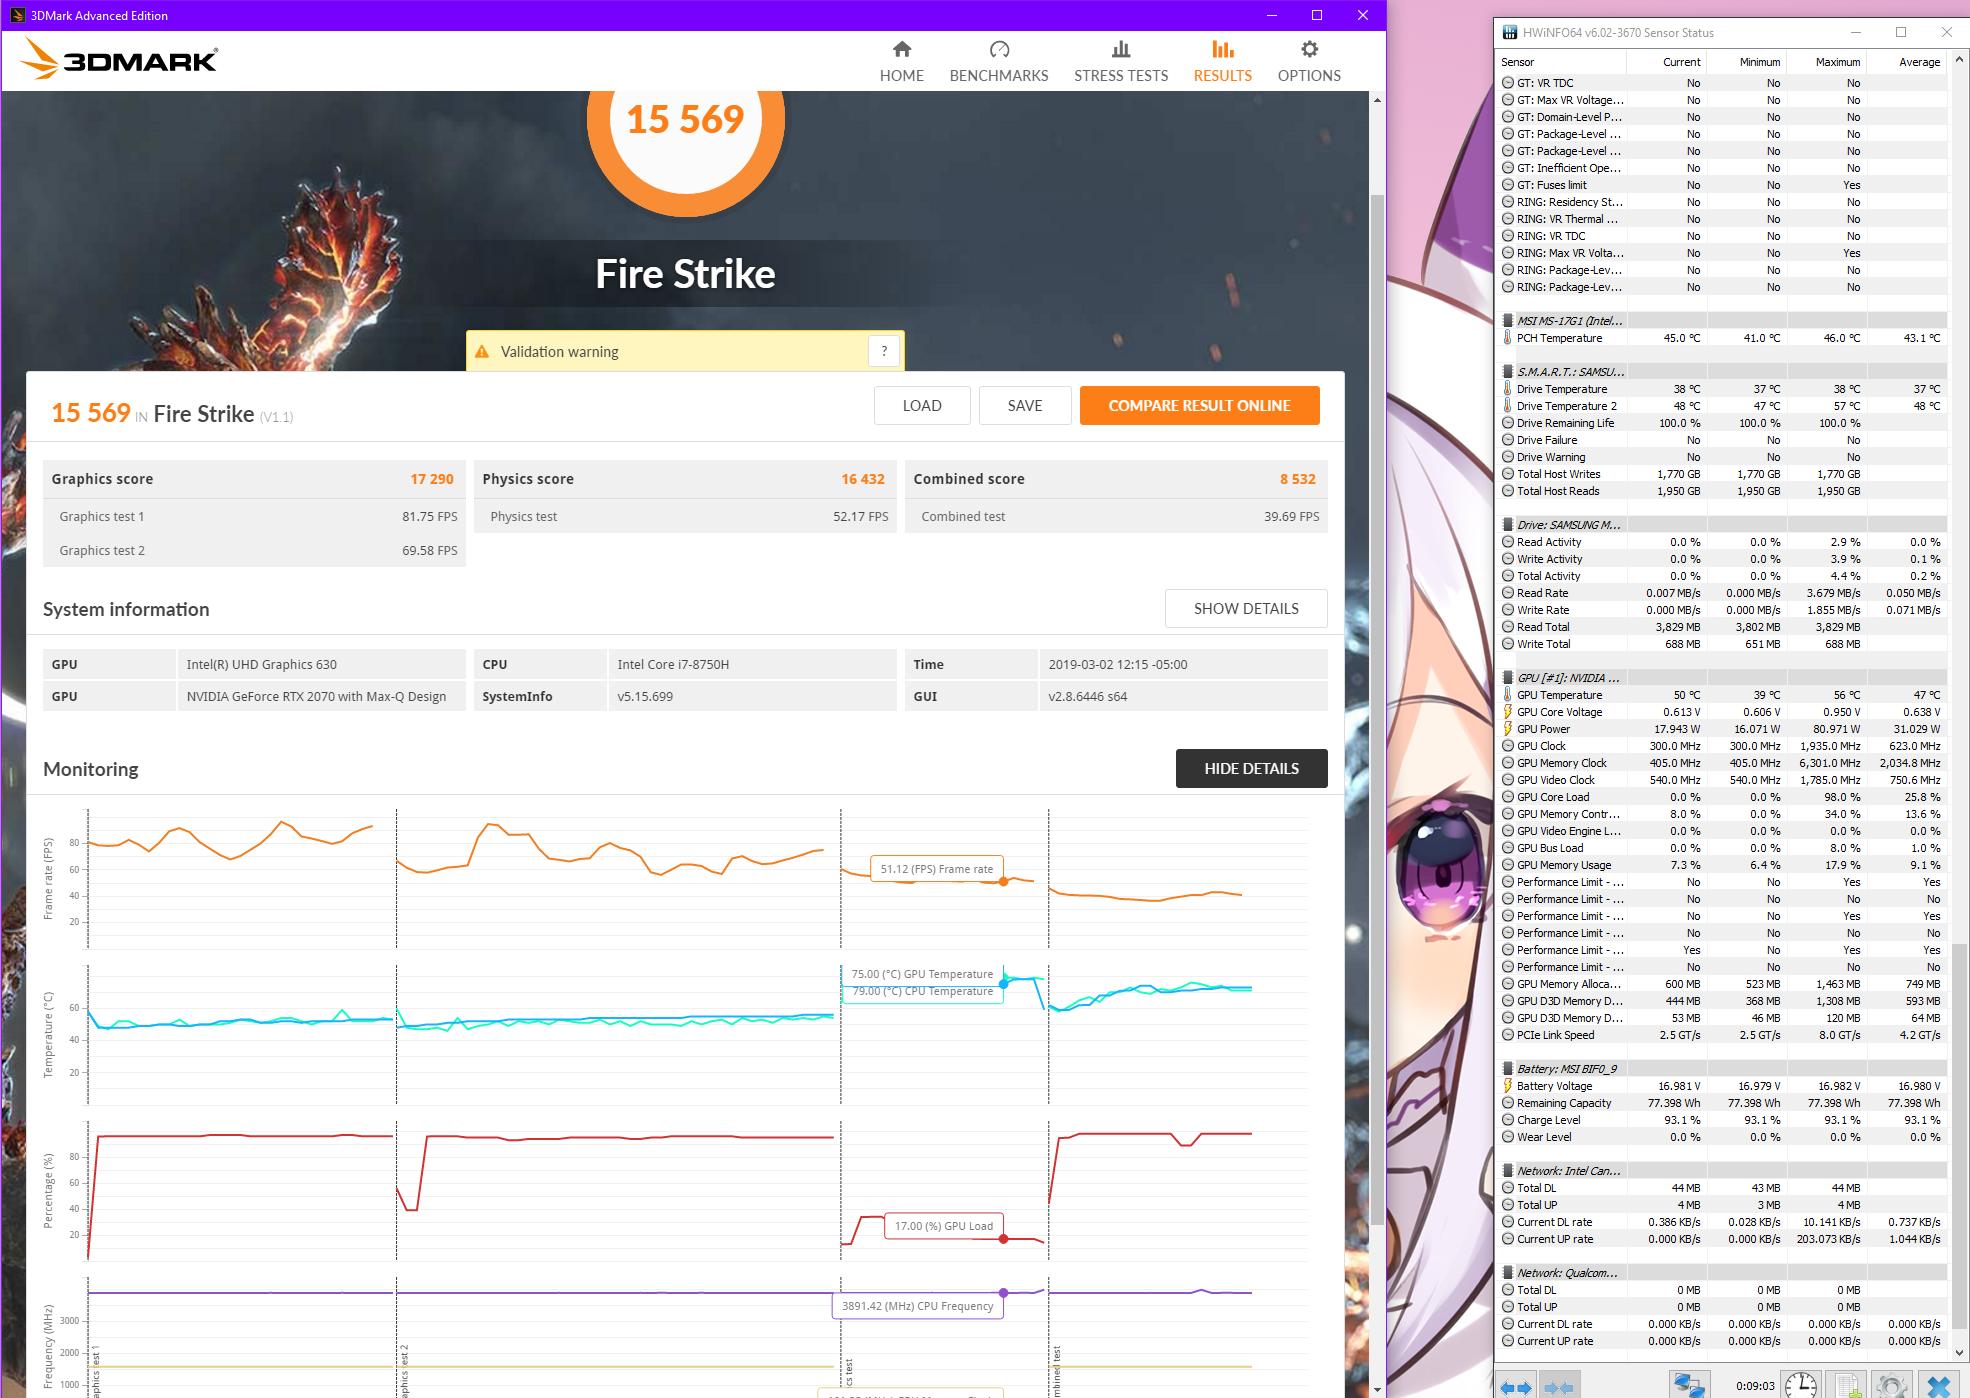Click HWiNFO Maximum column header
1970x1398 pixels.
pyautogui.click(x=1826, y=62)
